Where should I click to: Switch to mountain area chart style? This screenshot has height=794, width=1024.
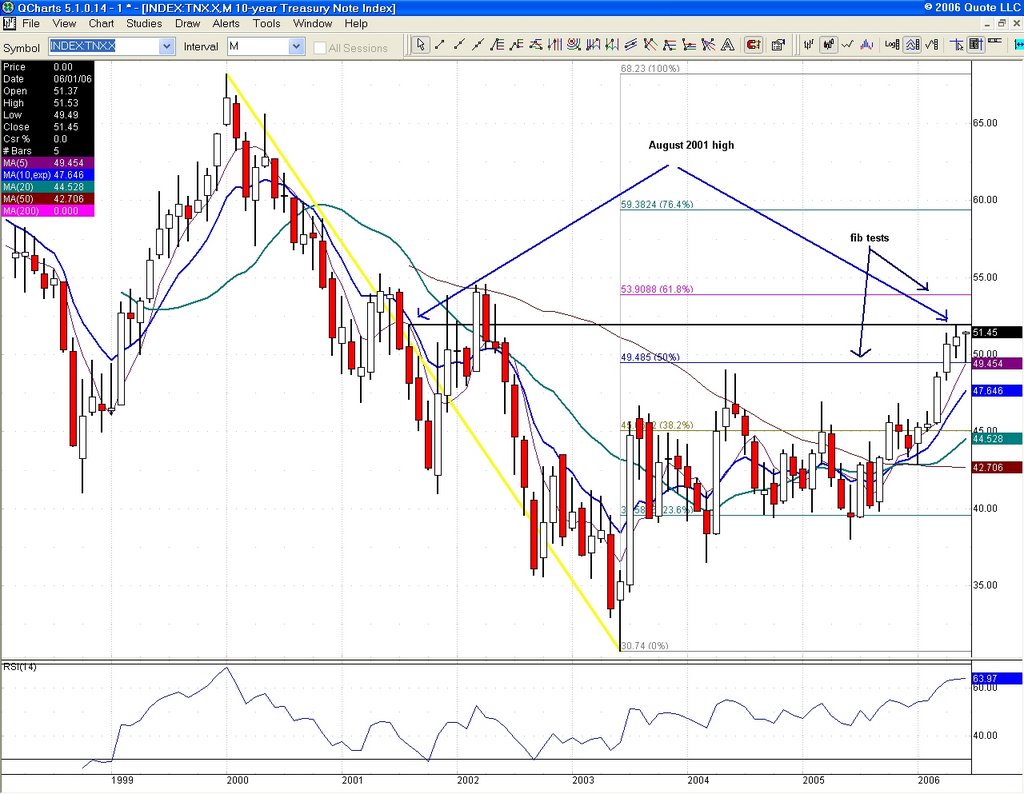[866, 45]
